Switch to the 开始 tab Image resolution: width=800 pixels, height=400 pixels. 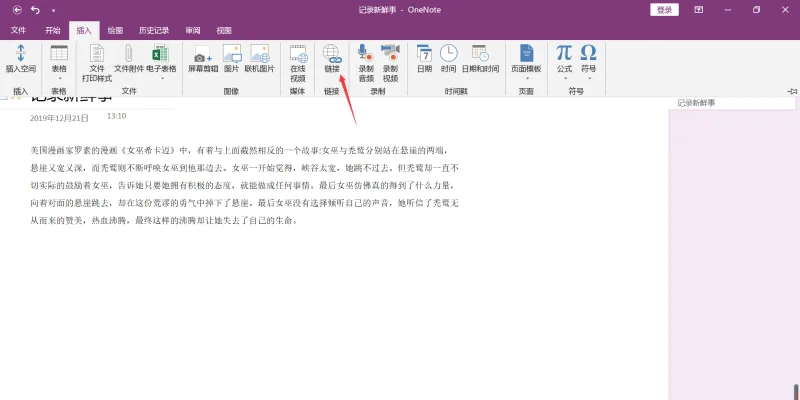click(x=53, y=31)
